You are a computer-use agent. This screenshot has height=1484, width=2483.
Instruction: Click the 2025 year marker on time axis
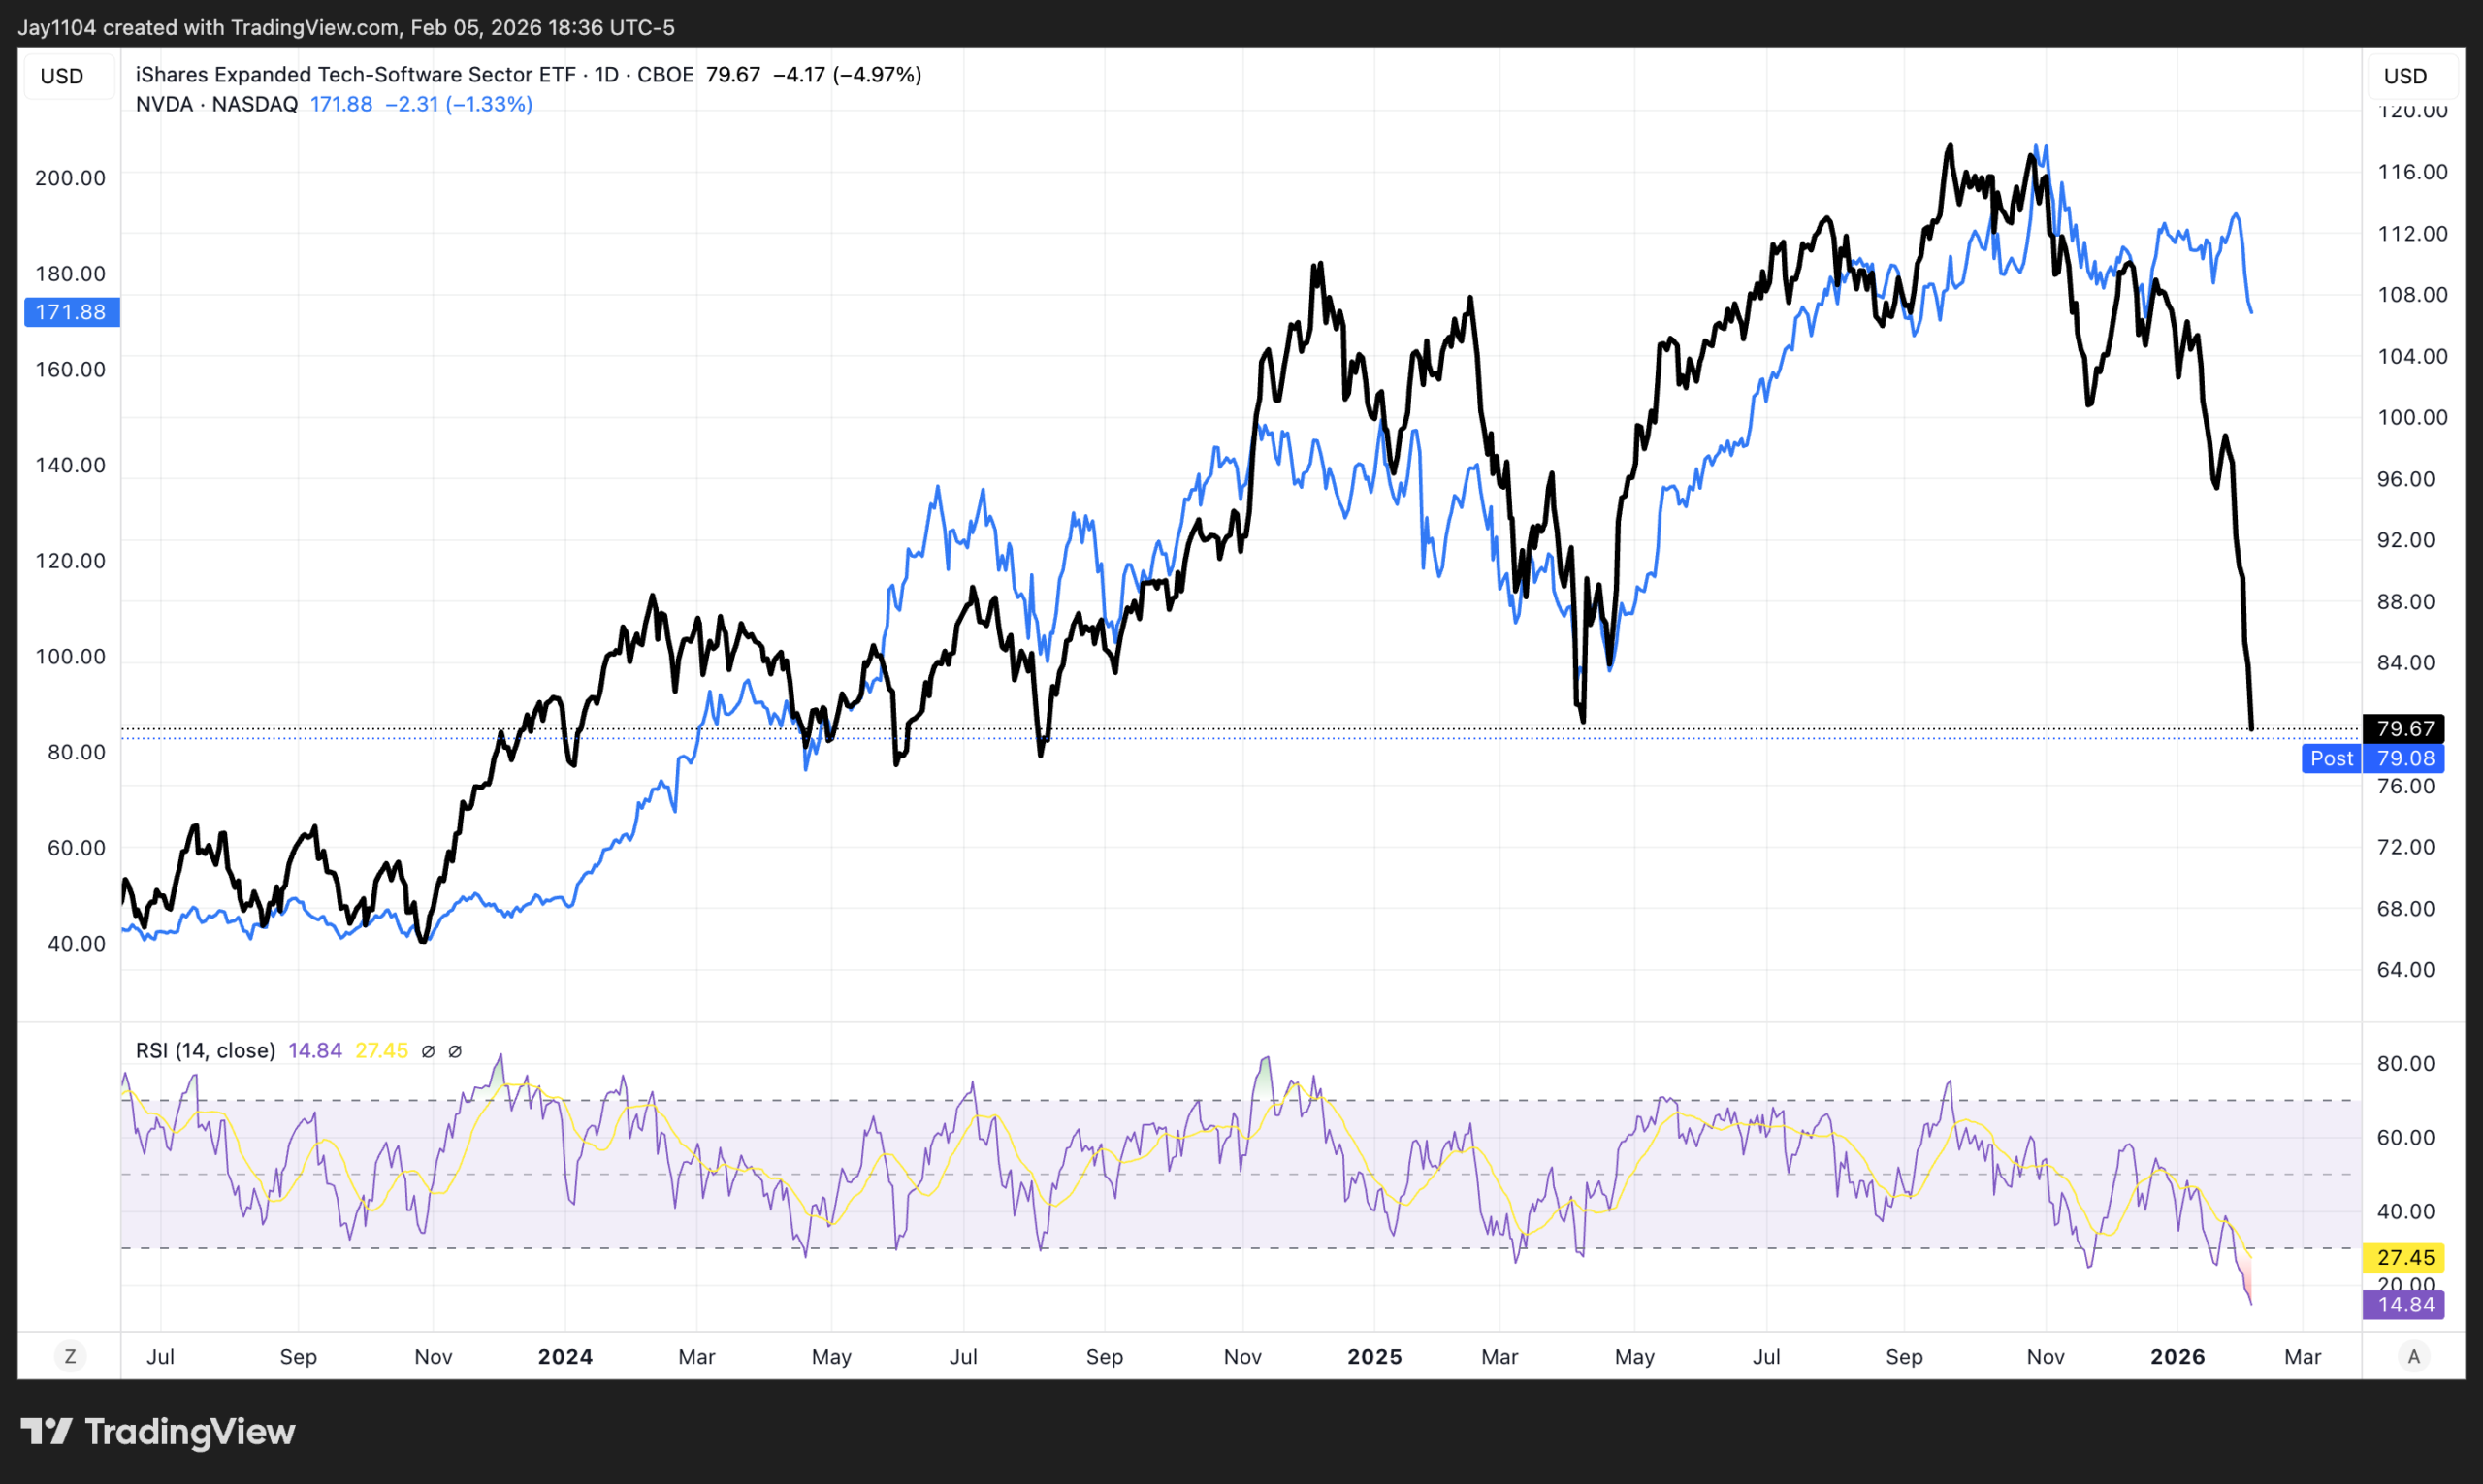[1374, 1356]
